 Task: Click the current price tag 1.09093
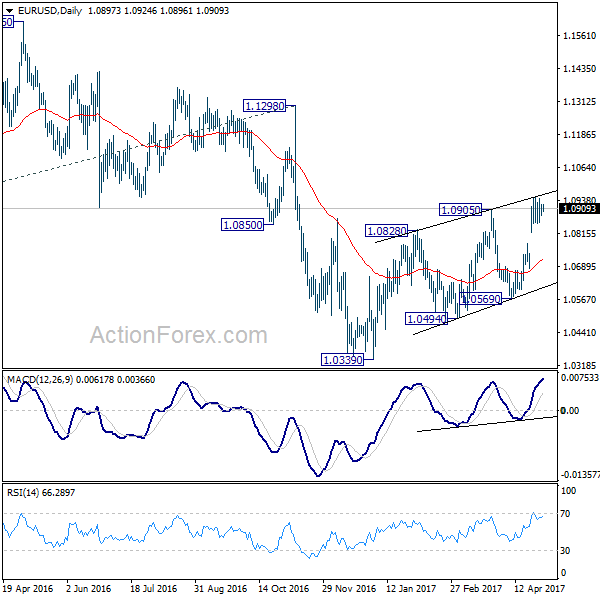(579, 209)
